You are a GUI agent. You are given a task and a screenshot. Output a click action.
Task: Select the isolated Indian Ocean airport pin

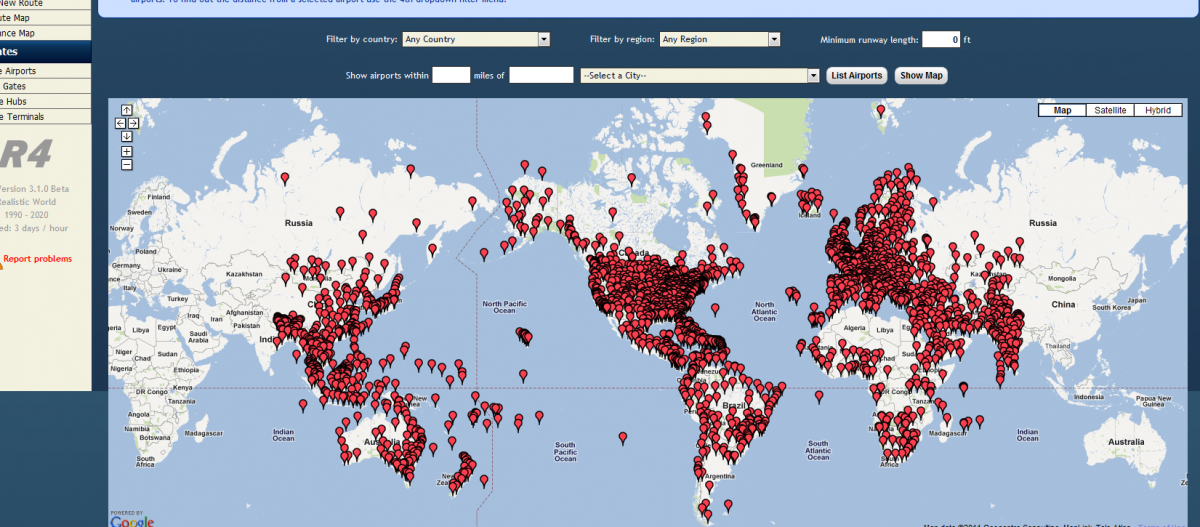(x=303, y=404)
